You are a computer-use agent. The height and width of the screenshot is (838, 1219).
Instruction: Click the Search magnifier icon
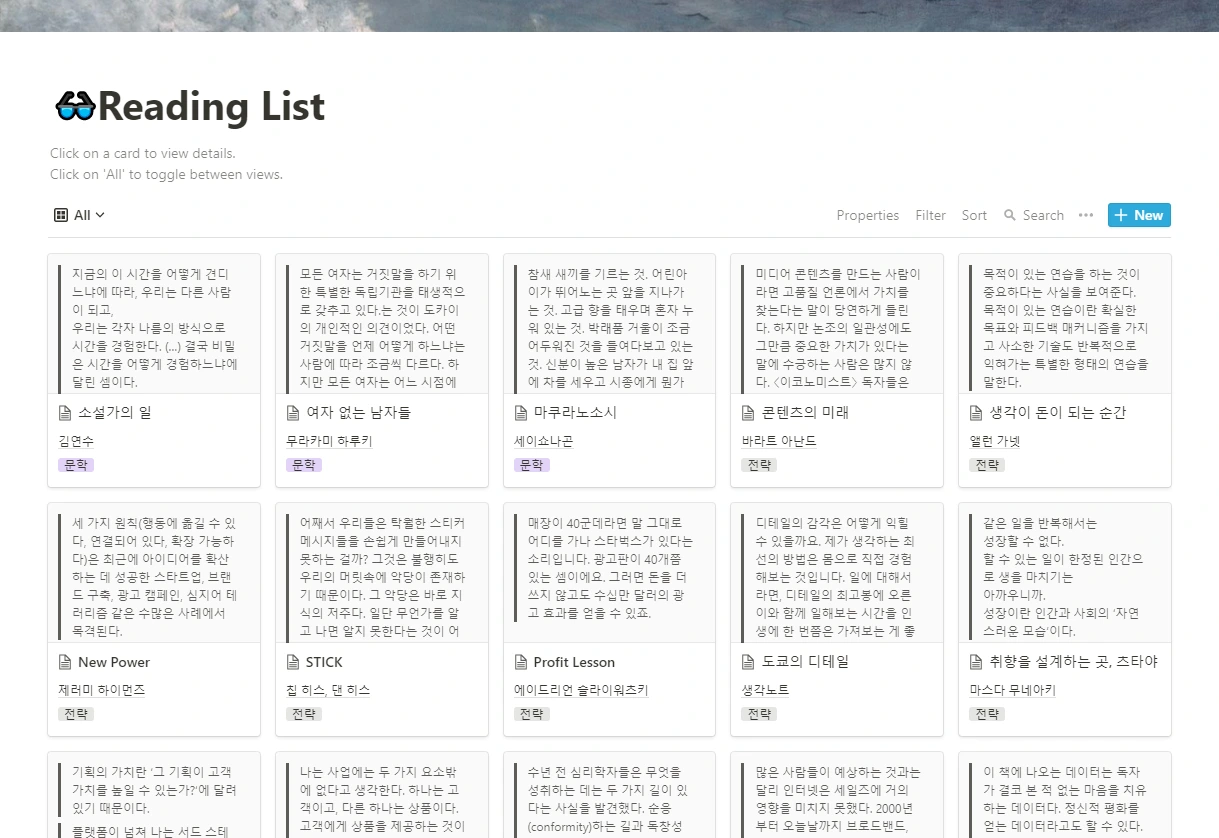[1009, 215]
